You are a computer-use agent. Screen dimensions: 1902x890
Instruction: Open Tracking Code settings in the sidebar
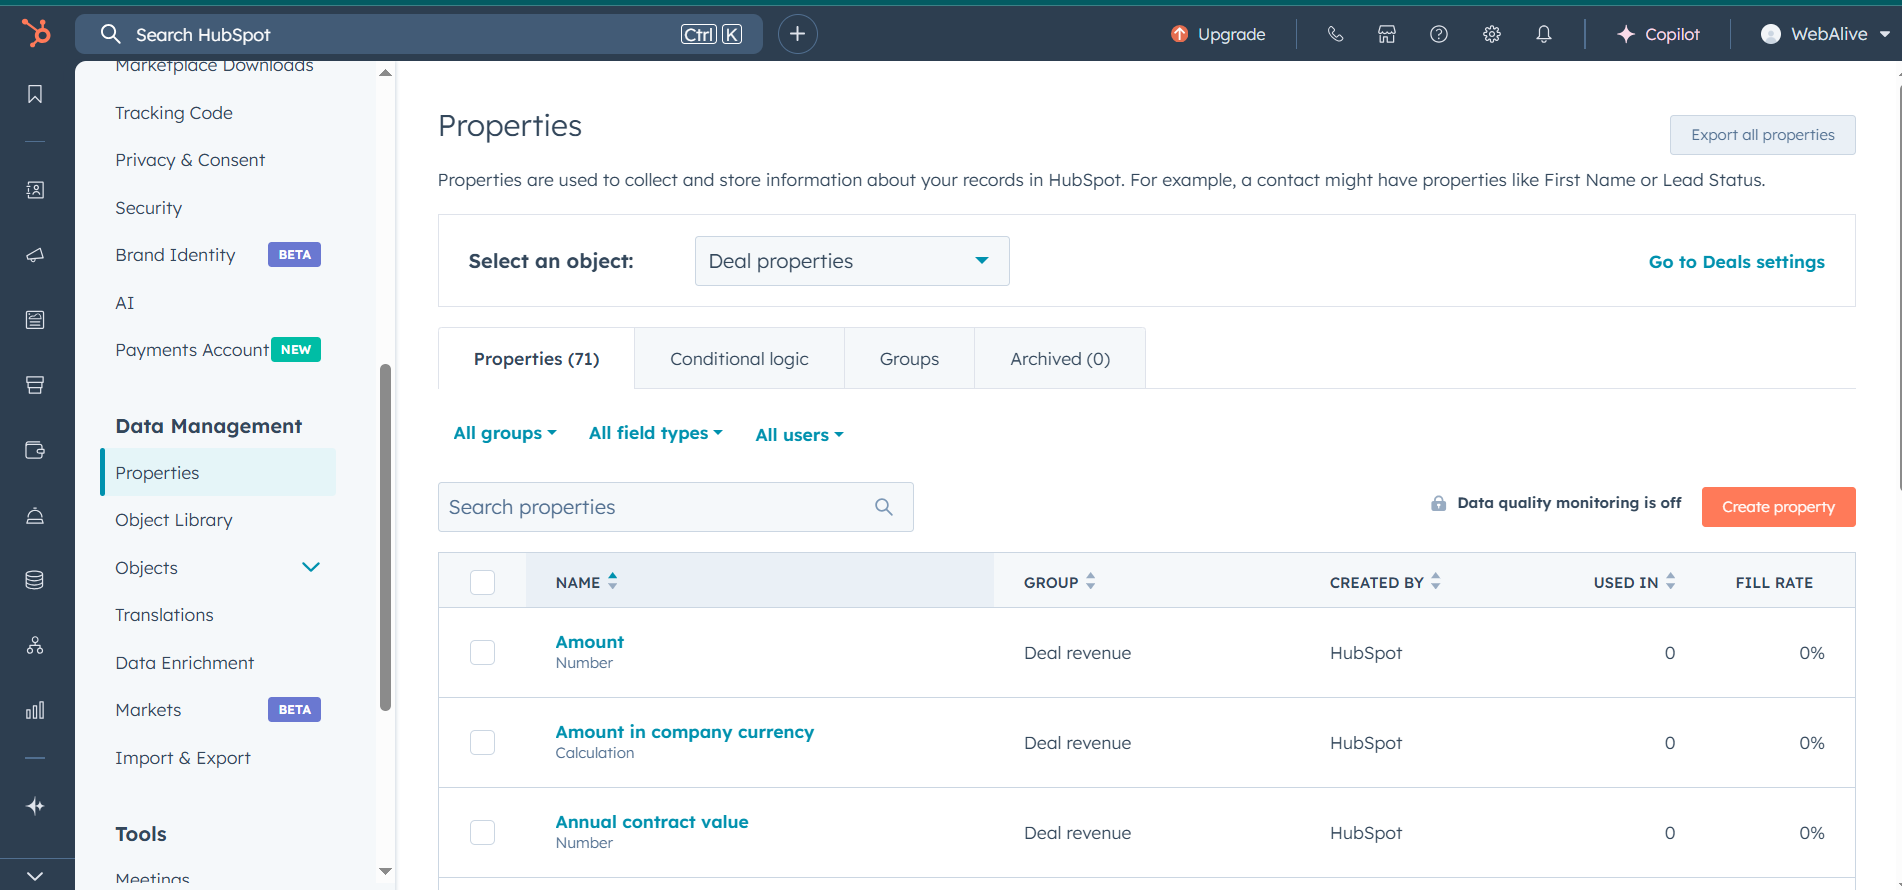(x=174, y=113)
